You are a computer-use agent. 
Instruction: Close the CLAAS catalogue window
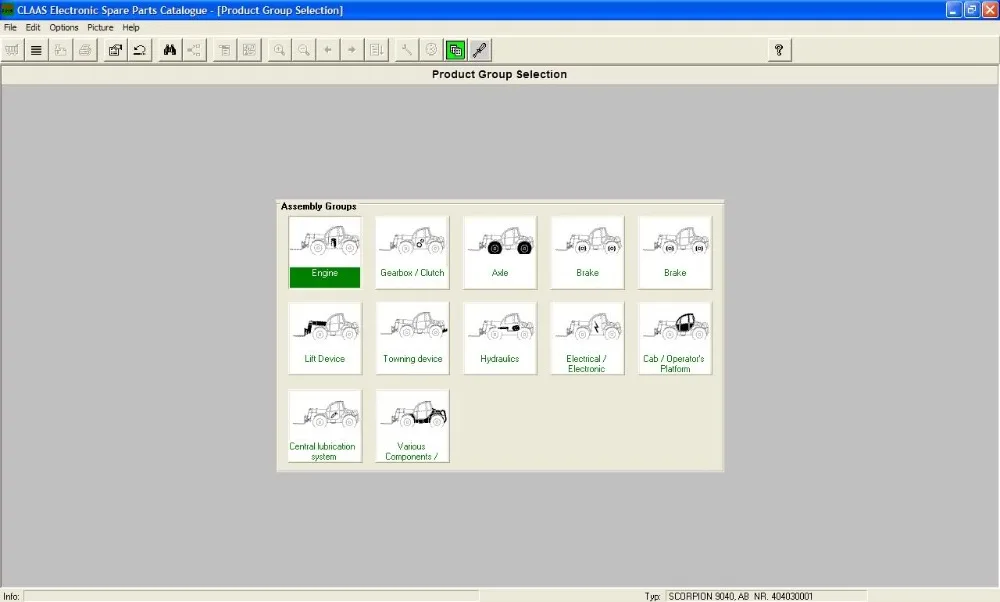[989, 10]
